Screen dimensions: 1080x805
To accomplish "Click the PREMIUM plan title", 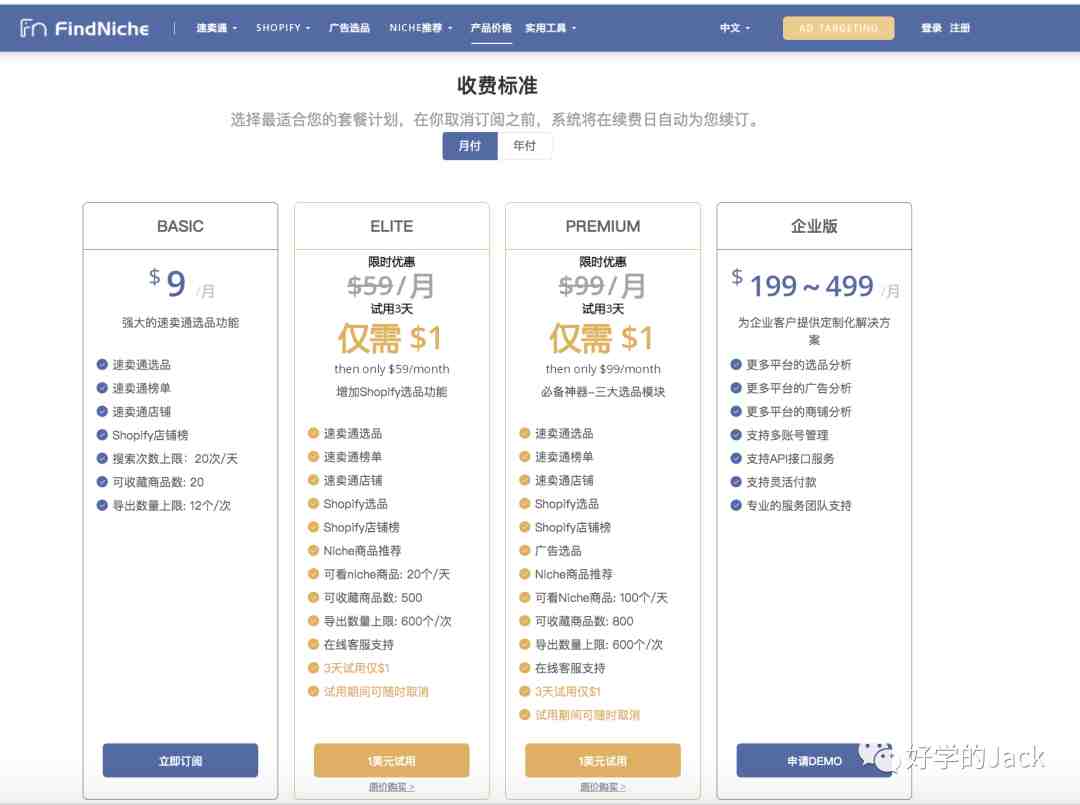I will [x=603, y=227].
